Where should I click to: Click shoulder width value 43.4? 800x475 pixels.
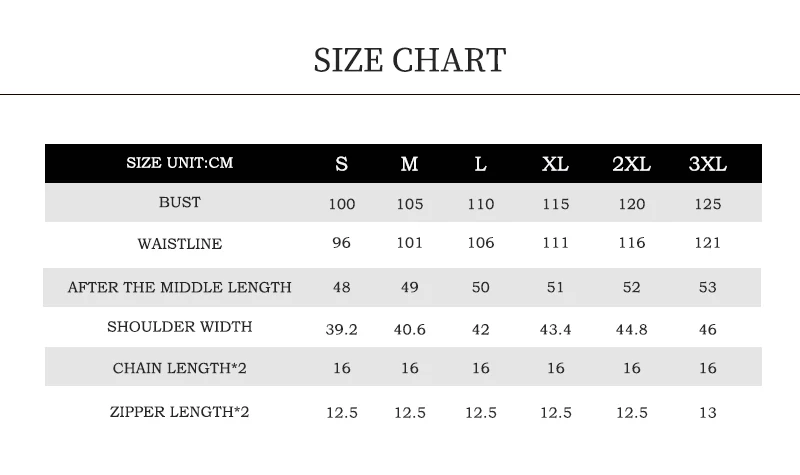555,330
